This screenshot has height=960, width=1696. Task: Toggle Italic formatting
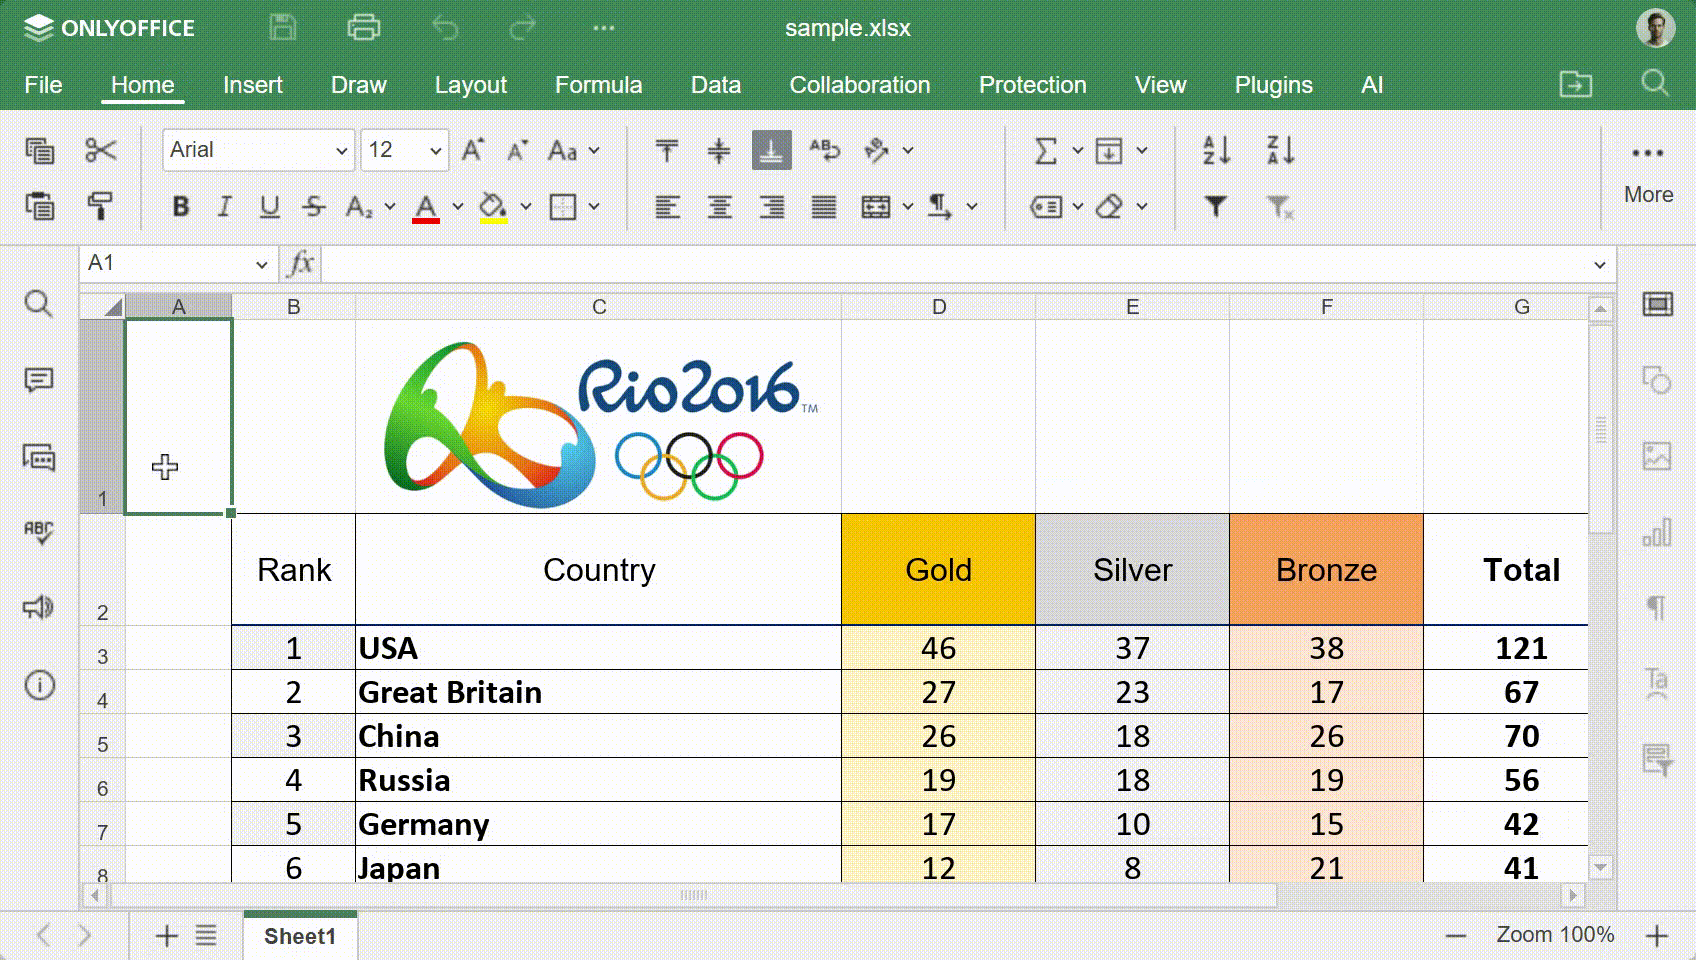pyautogui.click(x=225, y=206)
